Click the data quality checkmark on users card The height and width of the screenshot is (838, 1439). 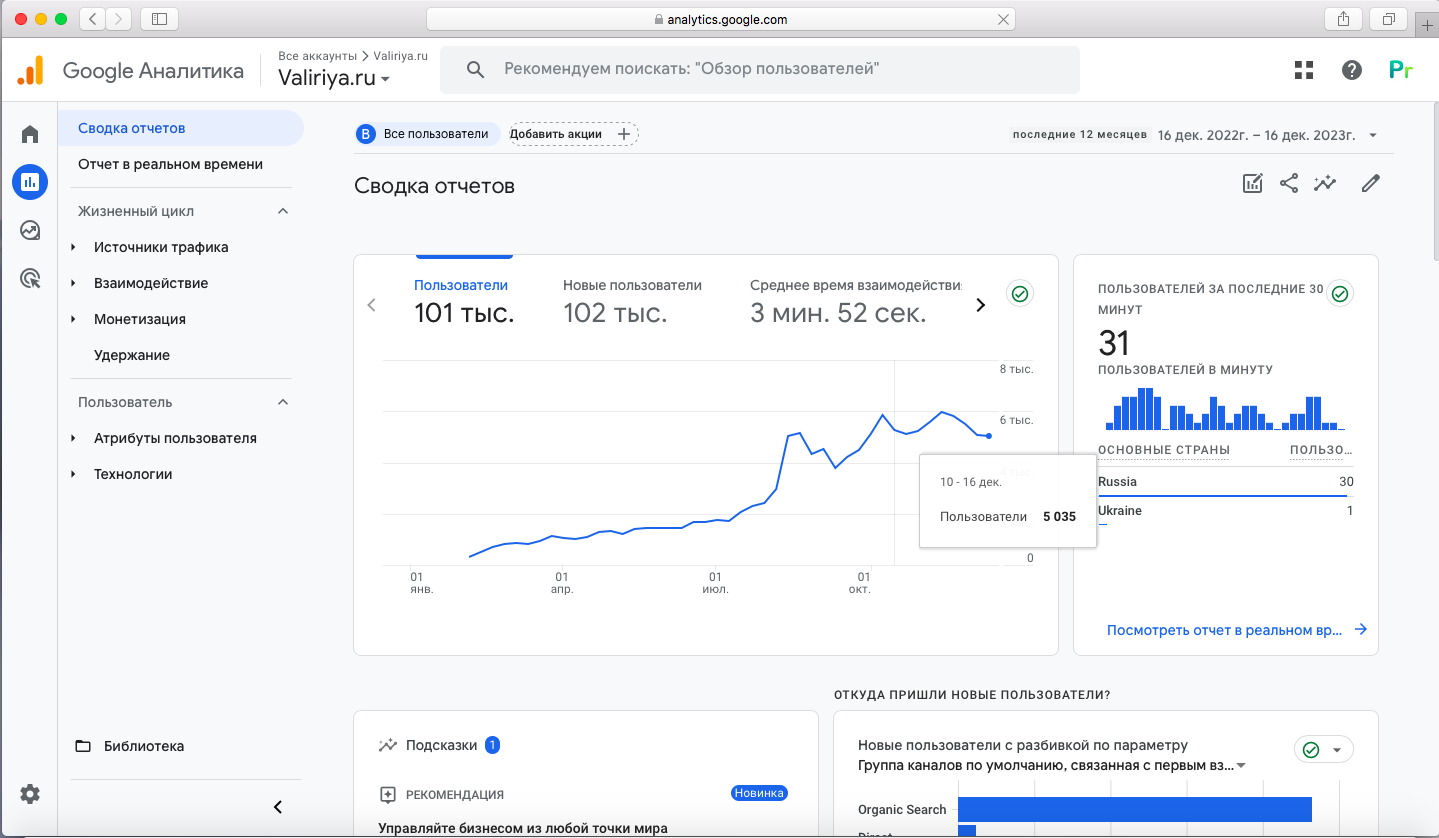[x=1020, y=294]
